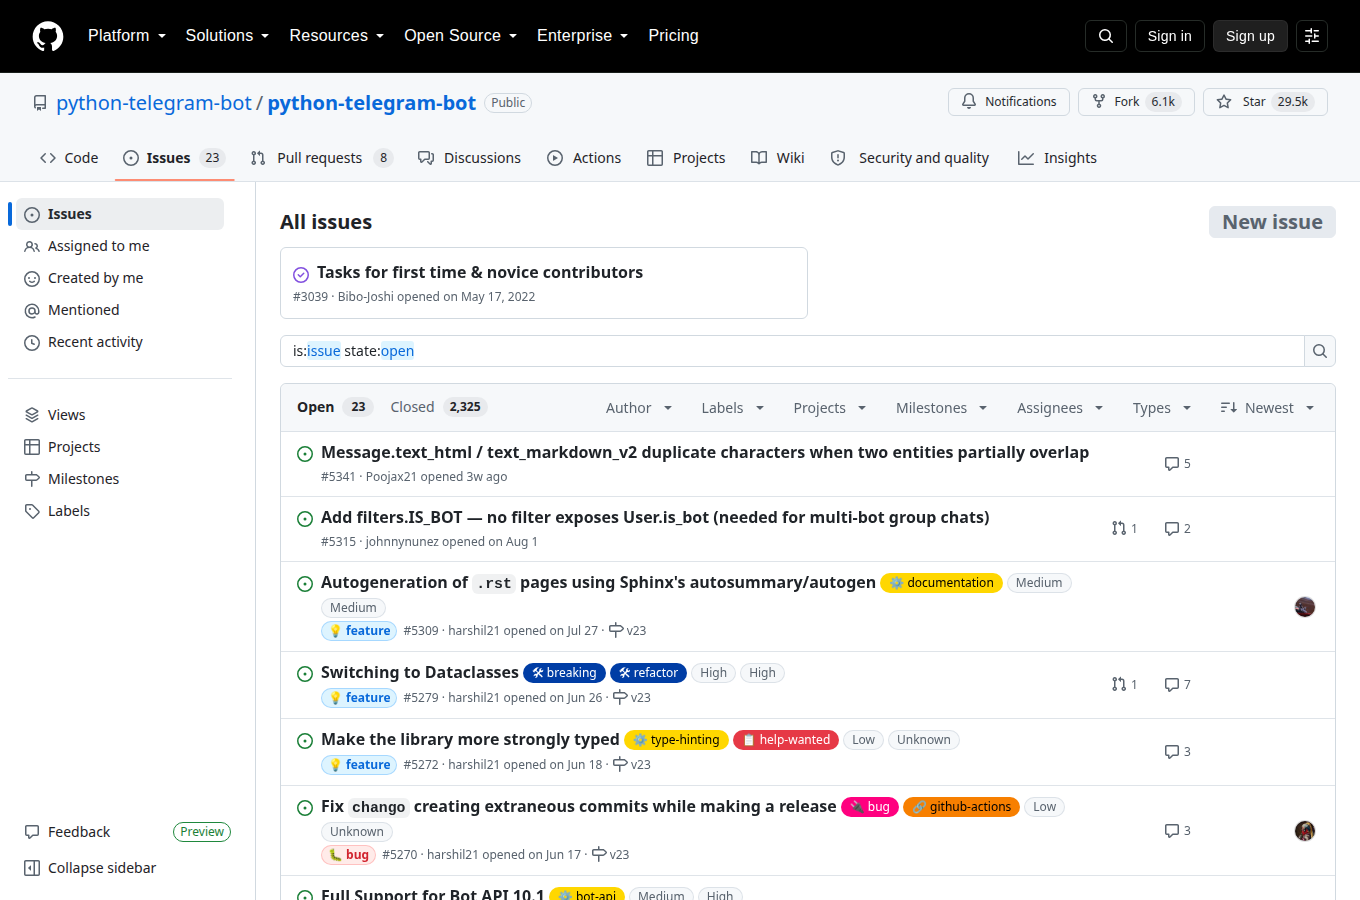Click the issue search filter field
The height and width of the screenshot is (900, 1360).
coord(792,351)
